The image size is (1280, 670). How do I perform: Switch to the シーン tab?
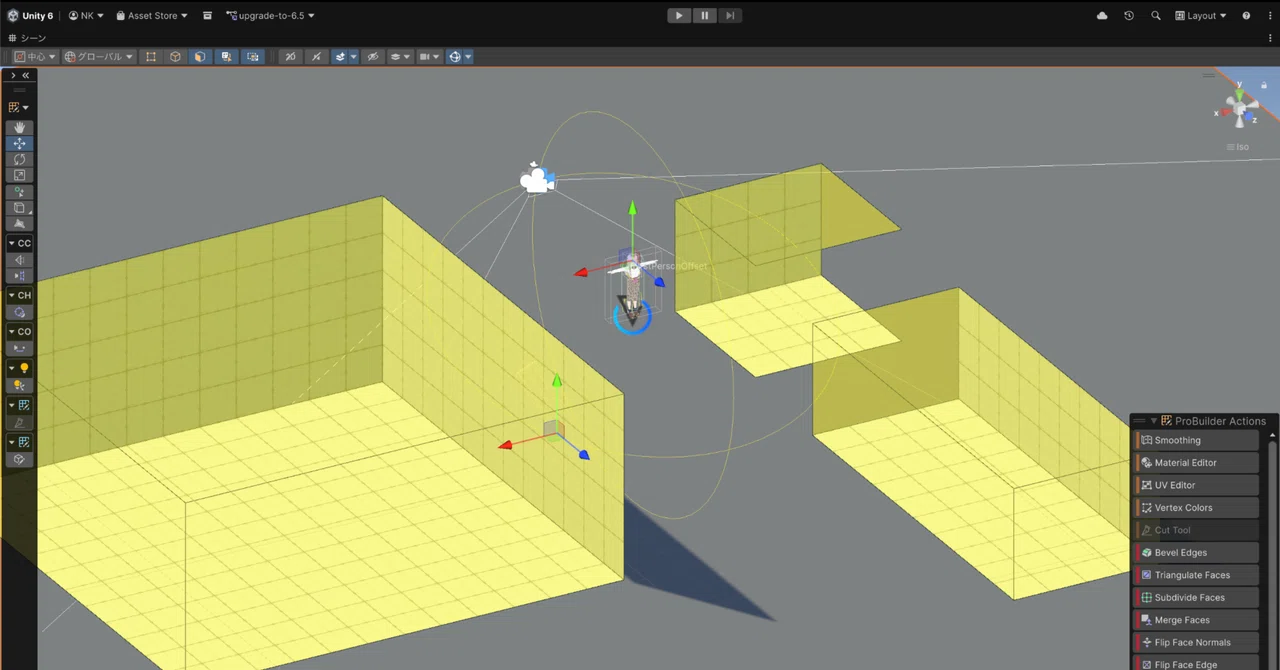(27, 38)
